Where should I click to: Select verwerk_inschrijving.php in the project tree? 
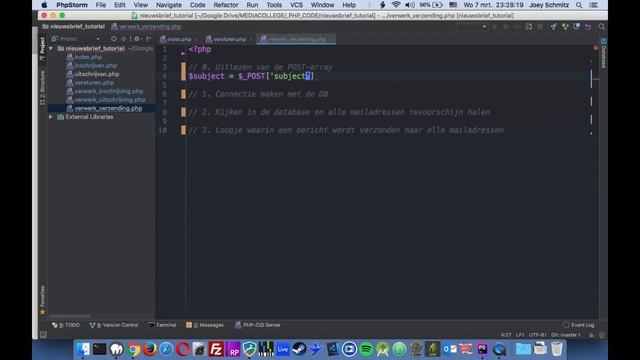[x=109, y=91]
